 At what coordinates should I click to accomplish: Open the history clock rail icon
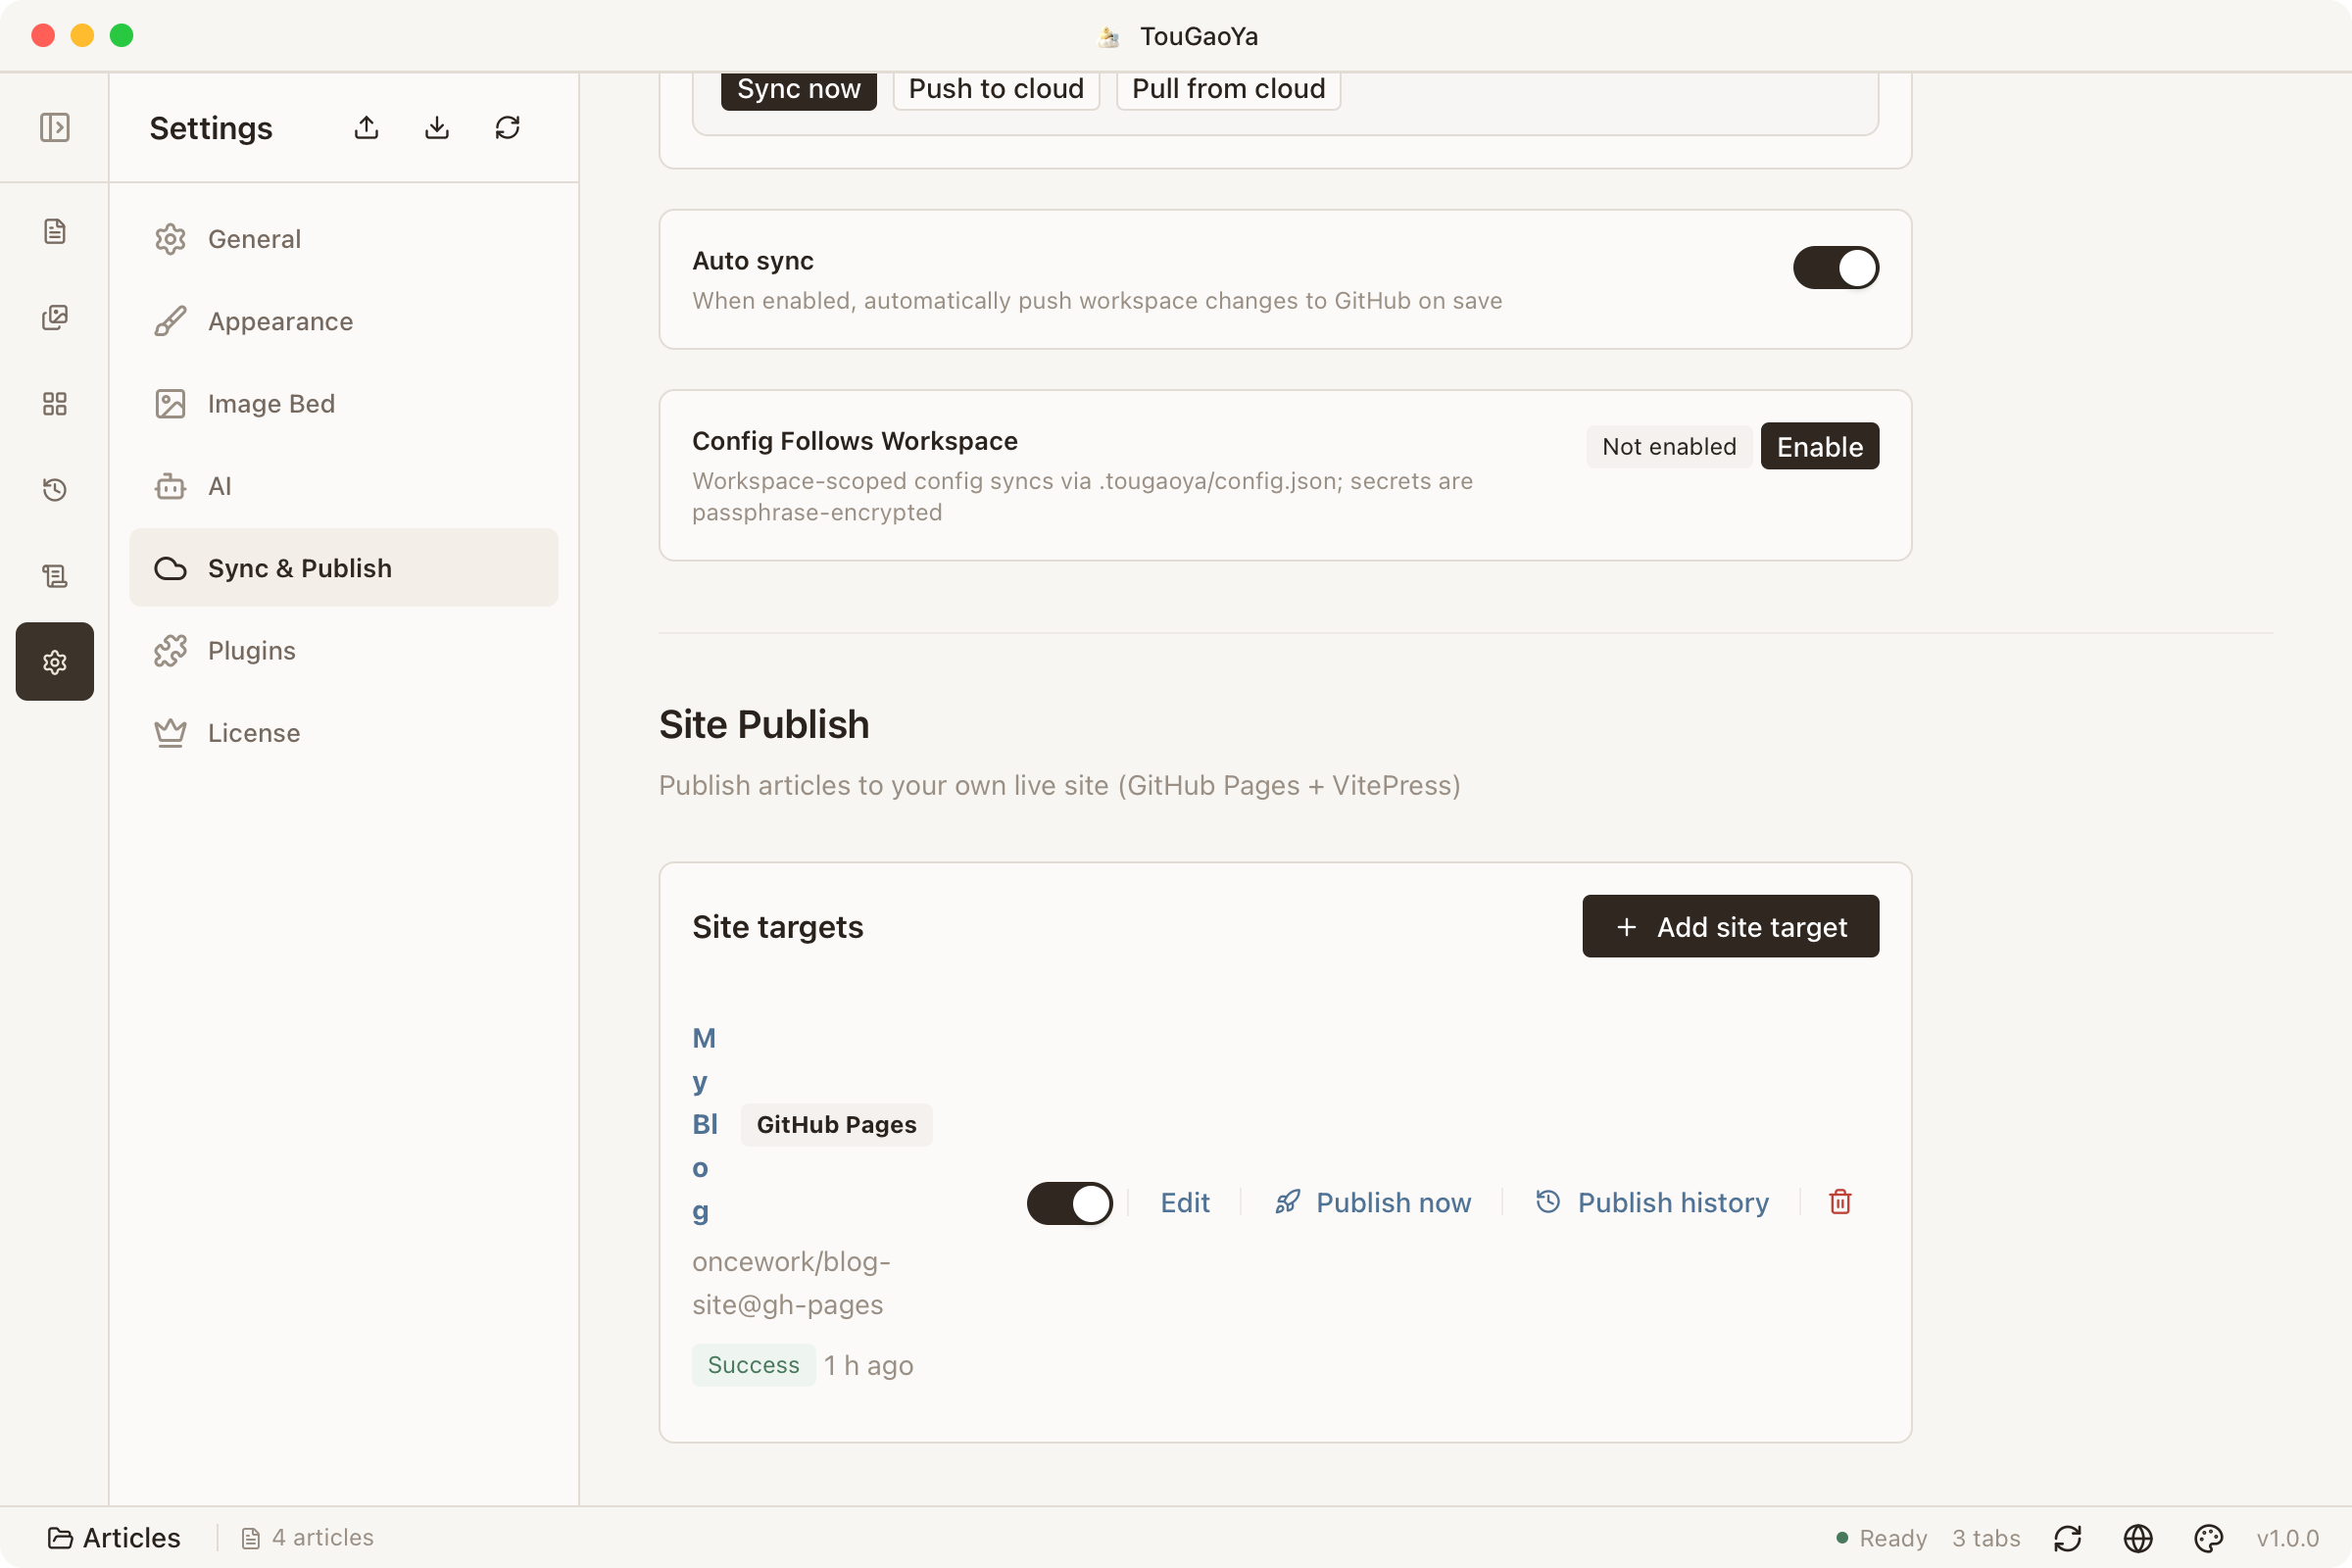pyautogui.click(x=54, y=490)
